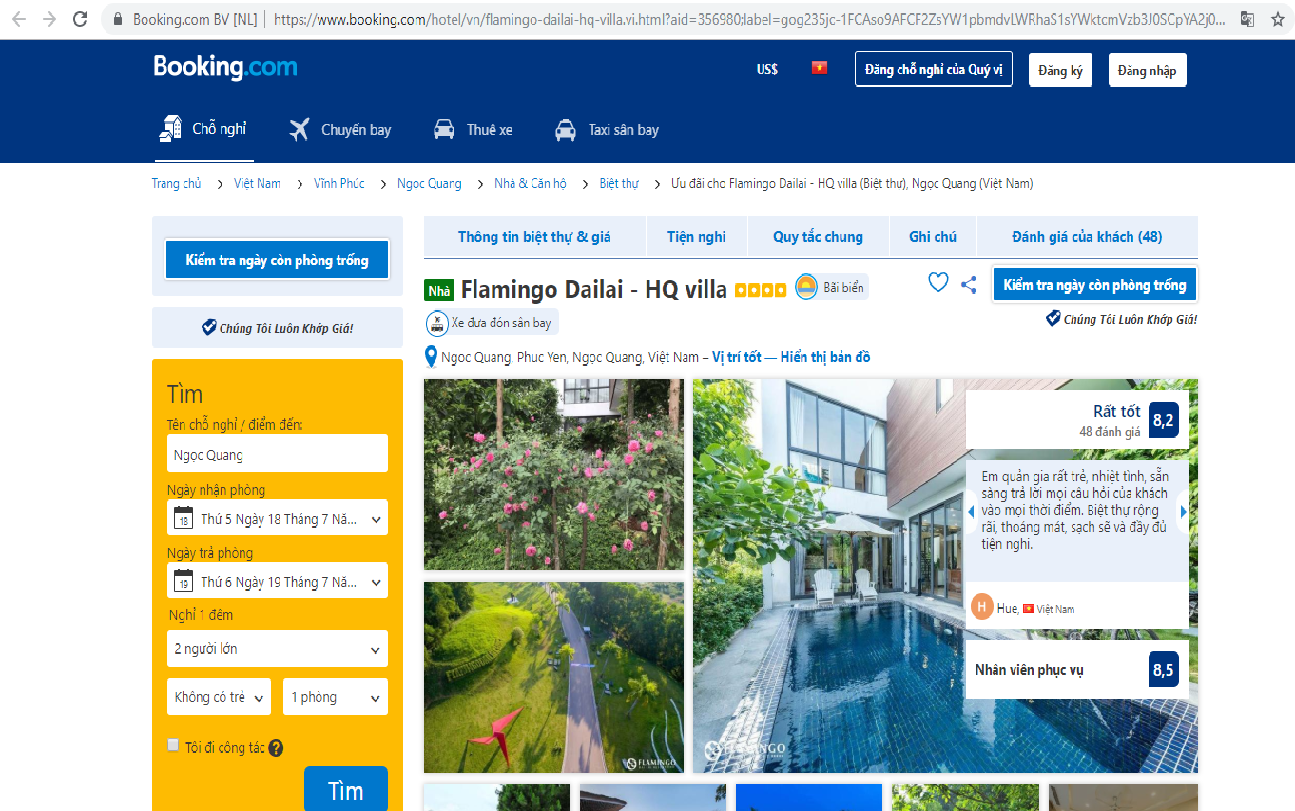This screenshot has width=1295, height=811.
Task: Click the check-out calendar icon
Action: (x=183, y=581)
